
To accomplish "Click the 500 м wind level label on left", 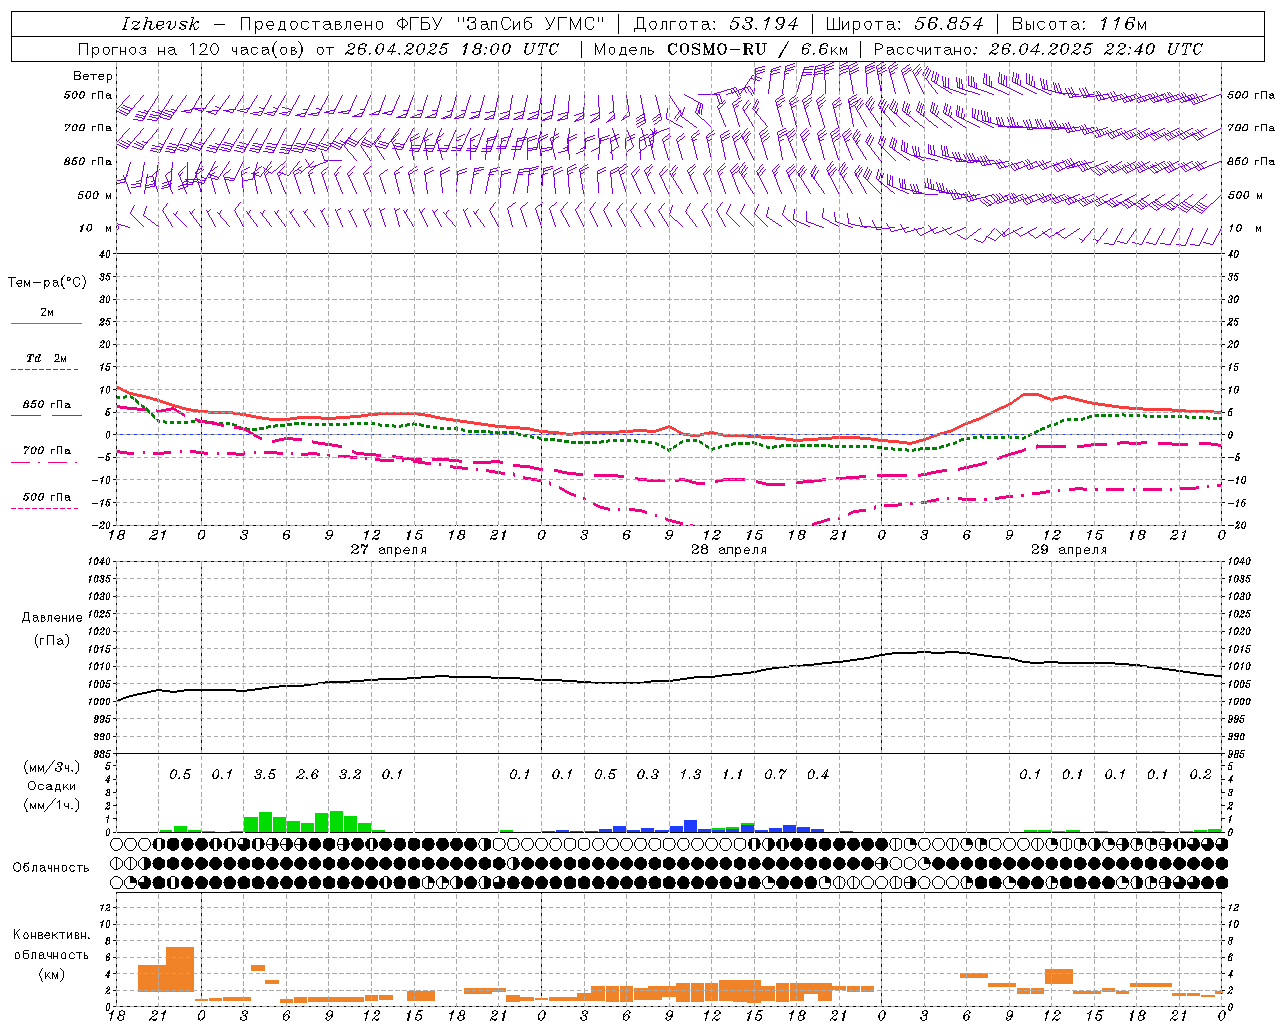I will point(94,195).
